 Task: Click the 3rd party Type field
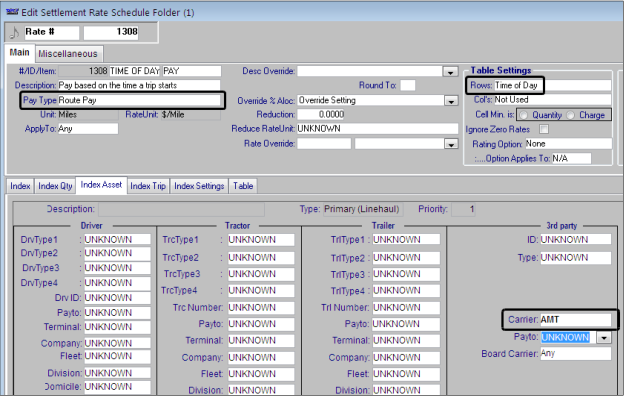(575, 258)
